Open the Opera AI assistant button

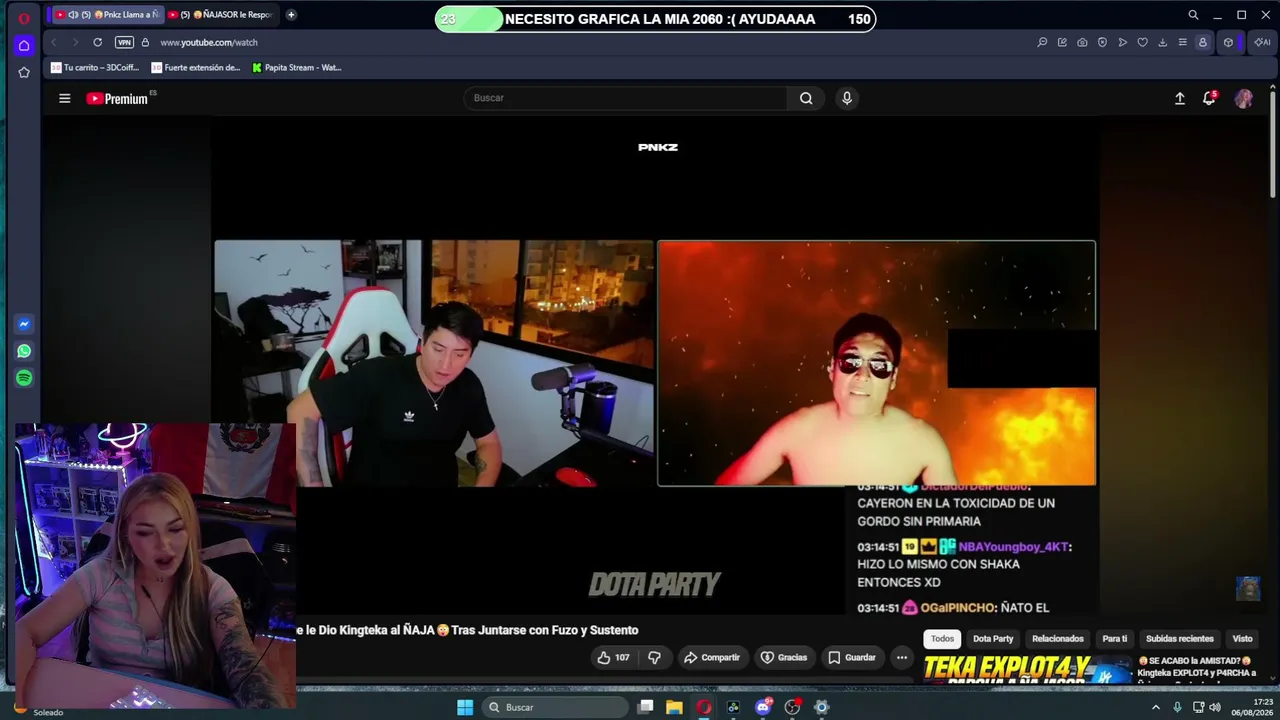tap(1262, 42)
